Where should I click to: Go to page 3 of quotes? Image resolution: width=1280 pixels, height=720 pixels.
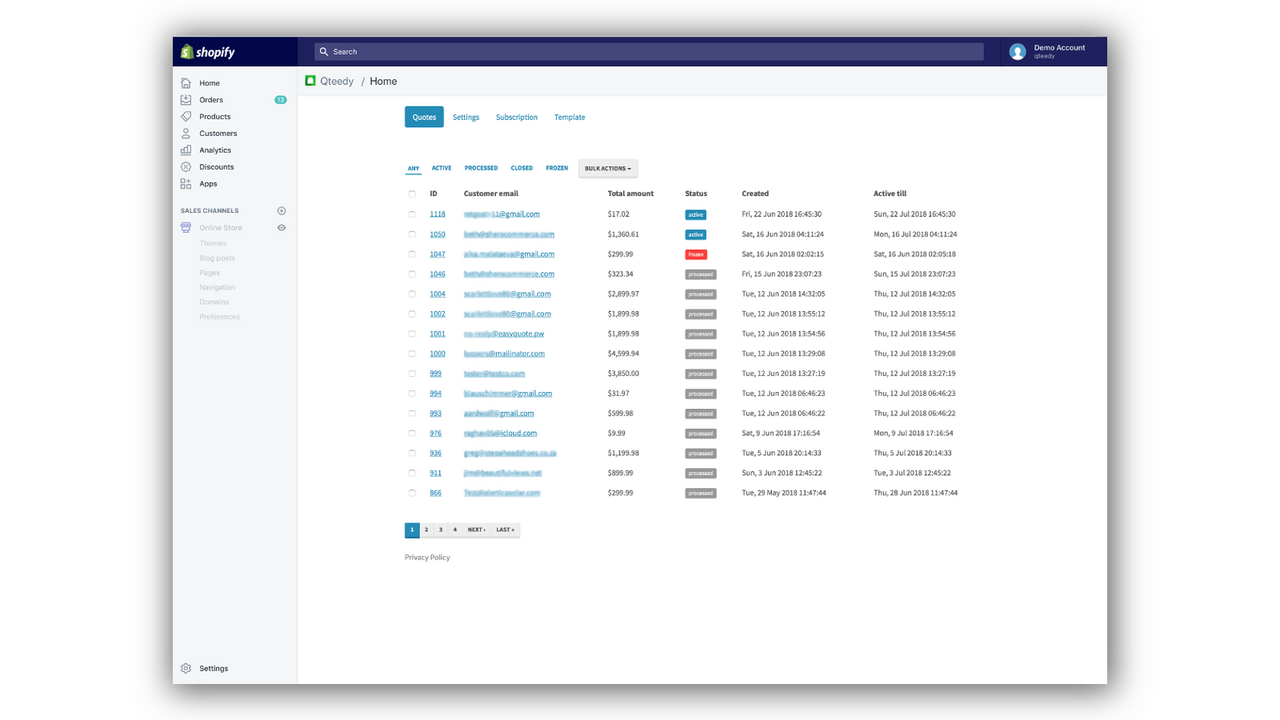click(x=440, y=530)
